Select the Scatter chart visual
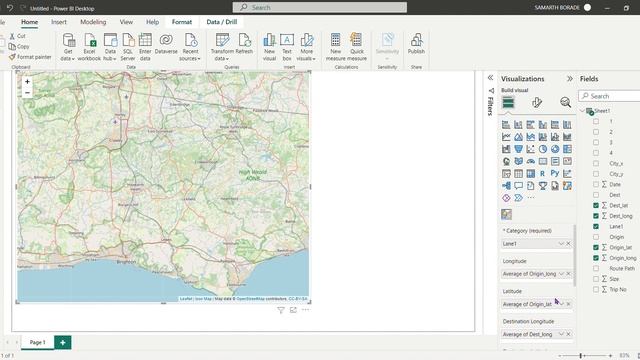640x360 pixels. (530, 149)
